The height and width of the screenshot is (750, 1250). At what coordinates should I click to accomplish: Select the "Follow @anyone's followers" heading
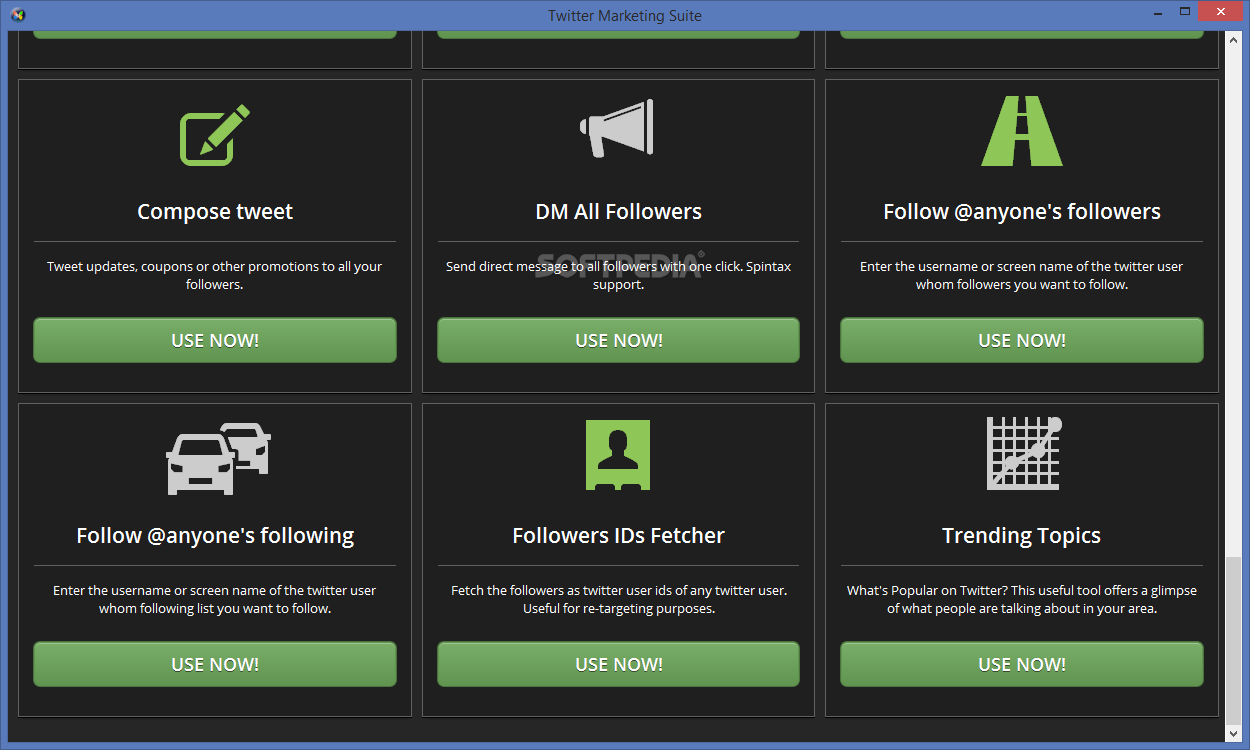(x=1022, y=212)
